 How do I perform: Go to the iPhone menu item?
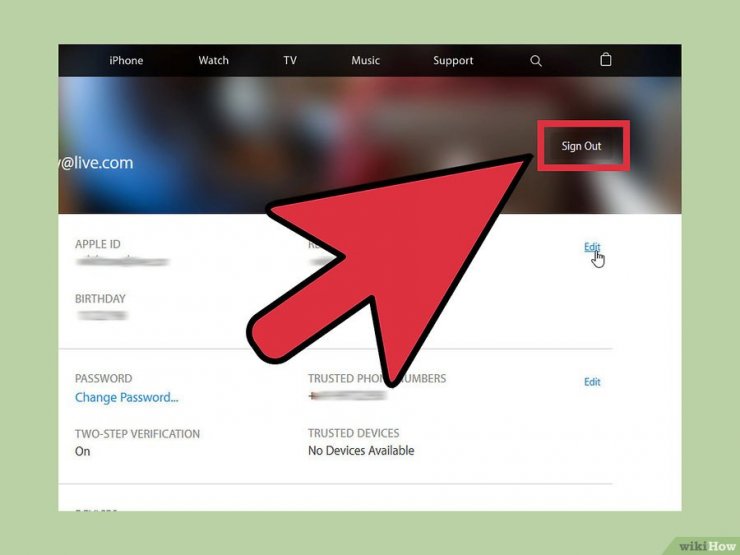[x=126, y=60]
